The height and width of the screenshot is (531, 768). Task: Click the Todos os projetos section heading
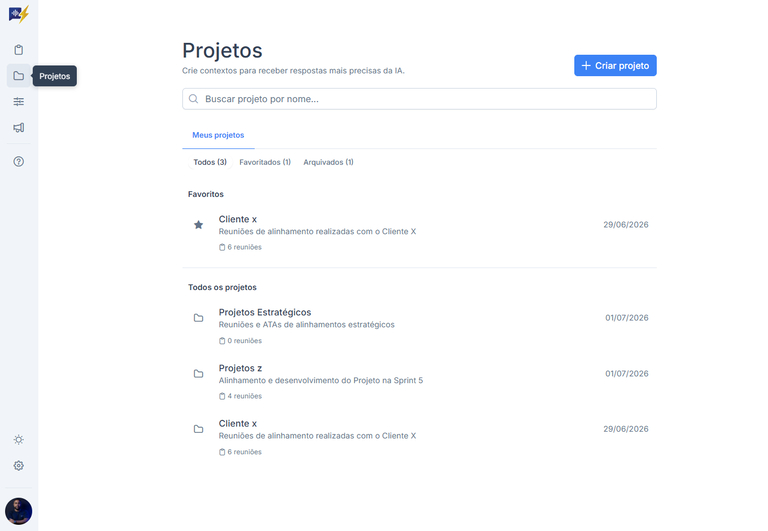pos(222,288)
